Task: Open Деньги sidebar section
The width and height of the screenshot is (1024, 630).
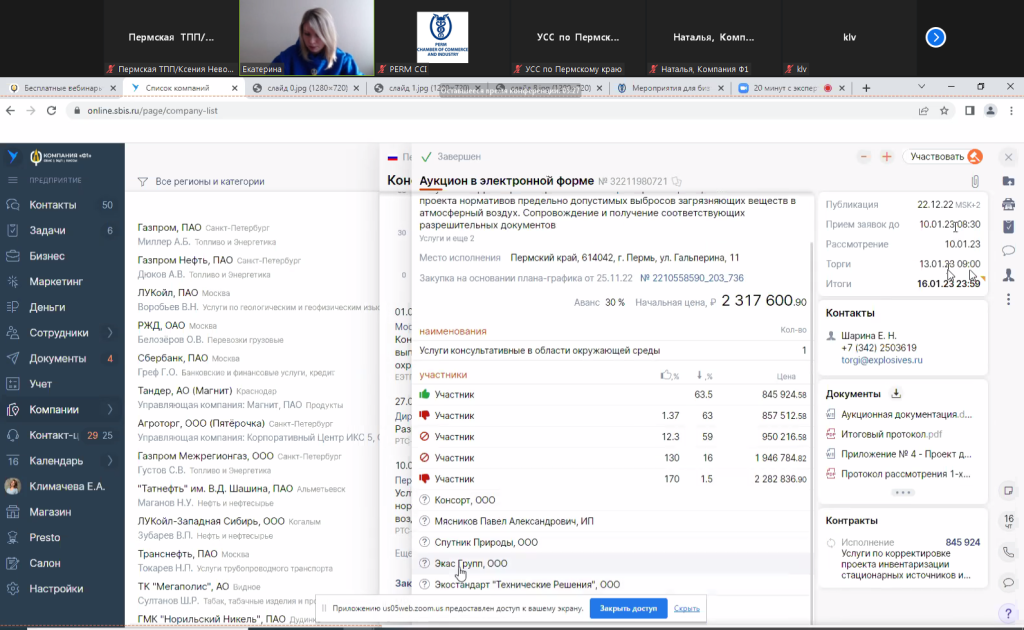Action: [x=47, y=307]
